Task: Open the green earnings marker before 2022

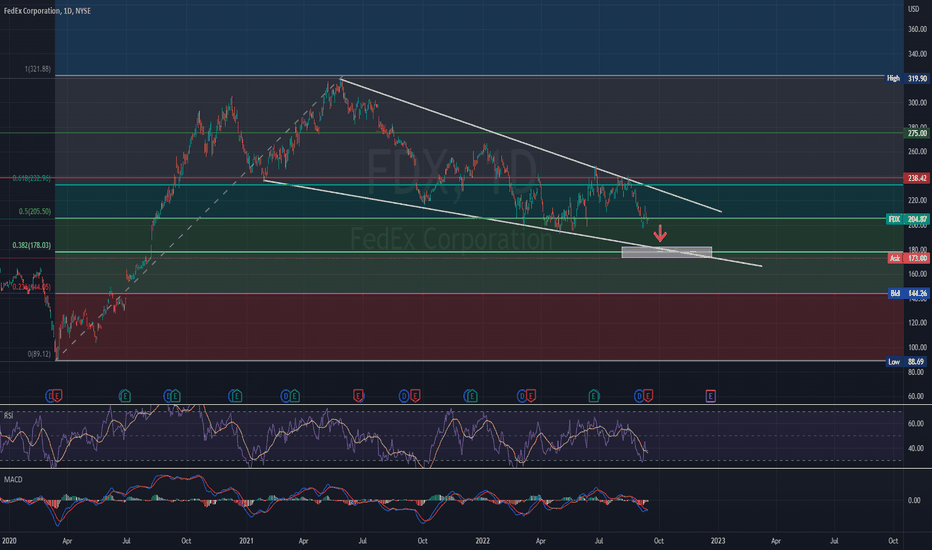Action: tap(471, 395)
